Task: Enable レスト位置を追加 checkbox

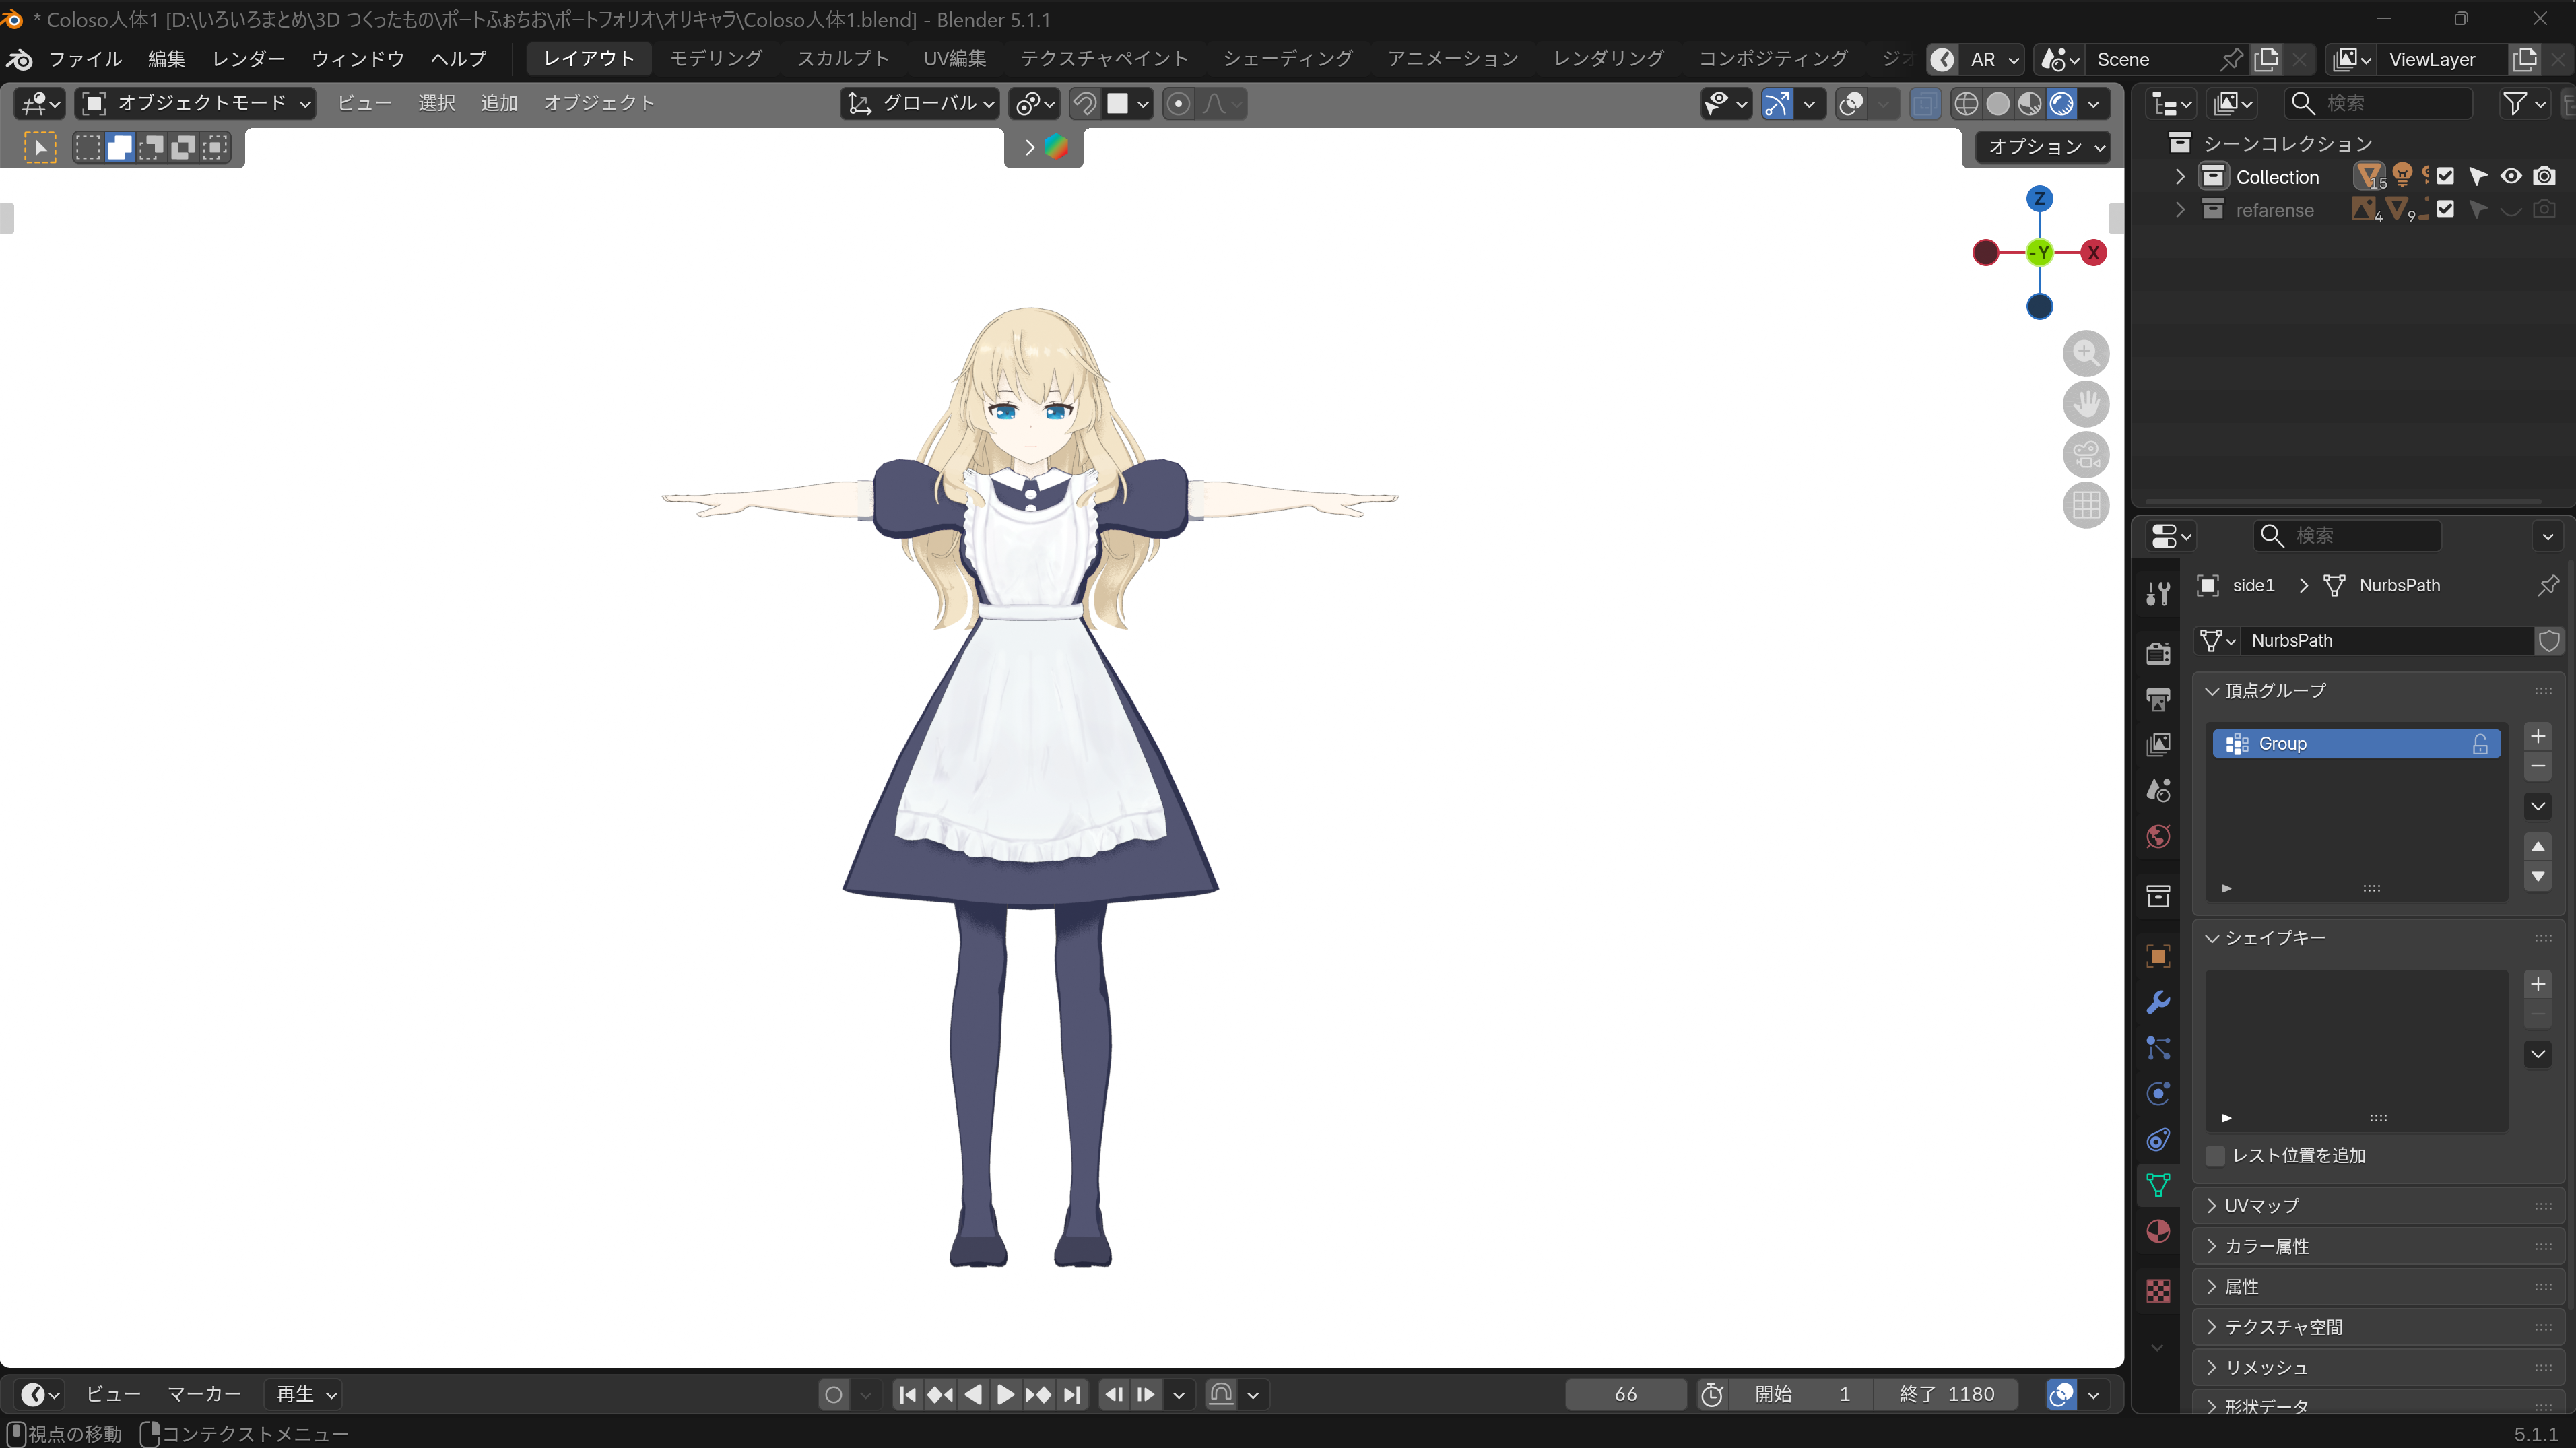Action: coord(2215,1155)
